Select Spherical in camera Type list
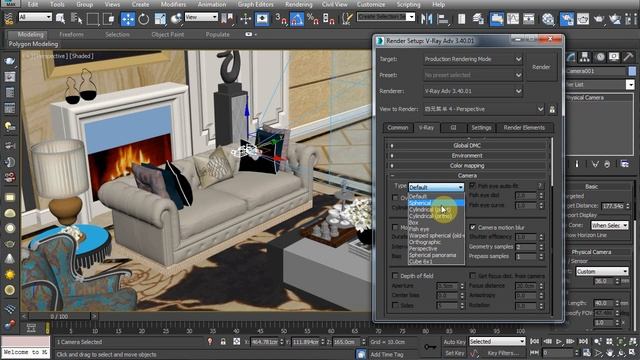The height and width of the screenshot is (360, 640). 436,203
